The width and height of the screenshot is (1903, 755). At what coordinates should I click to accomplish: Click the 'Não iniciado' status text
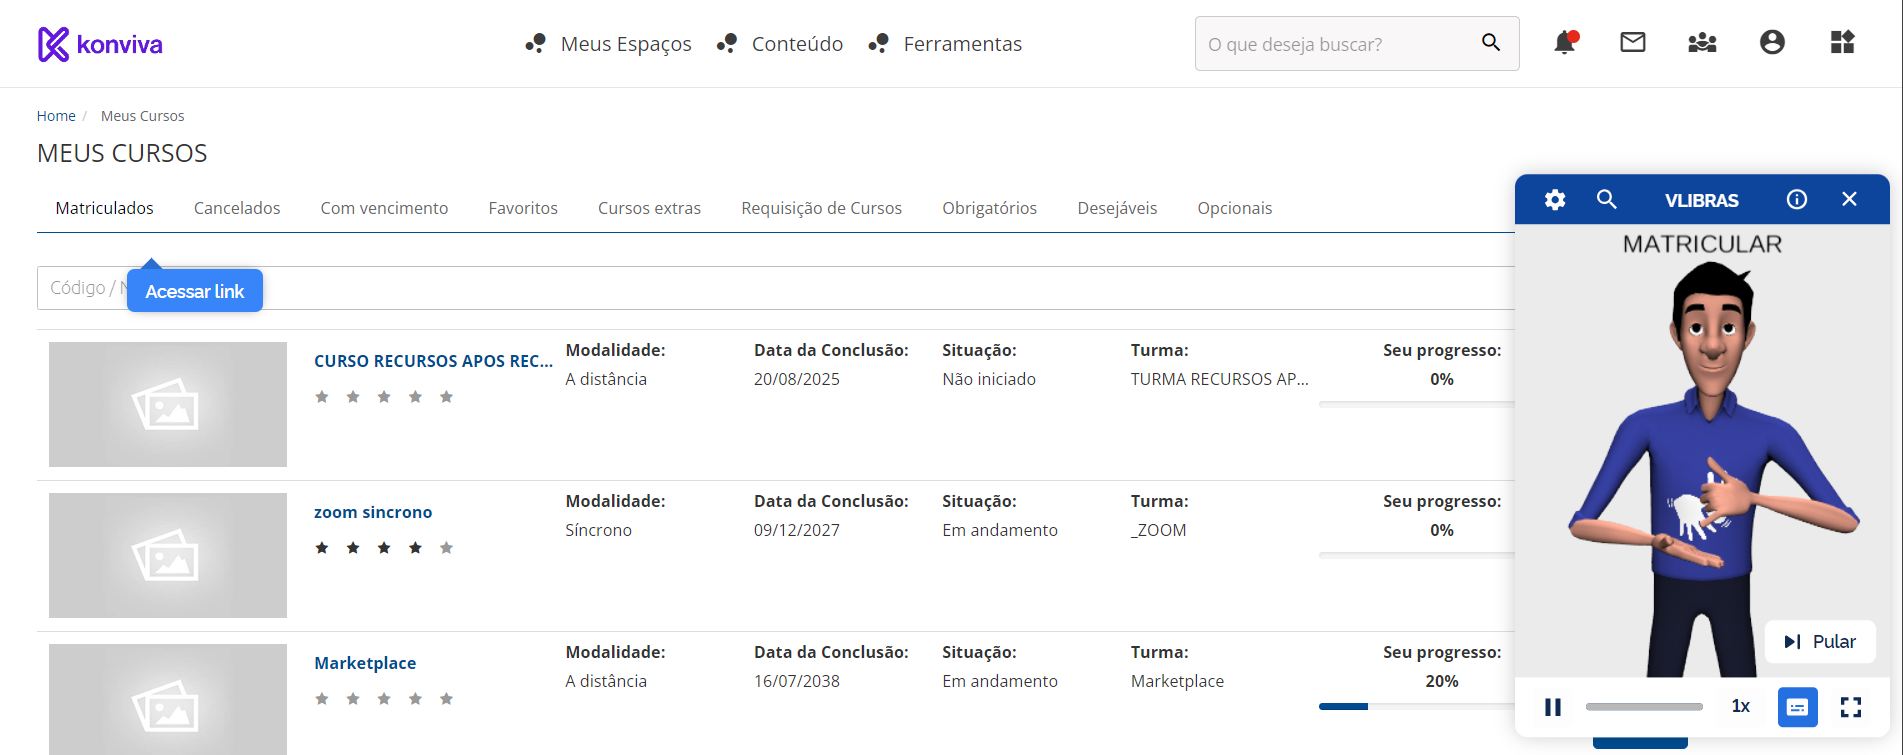(x=989, y=379)
